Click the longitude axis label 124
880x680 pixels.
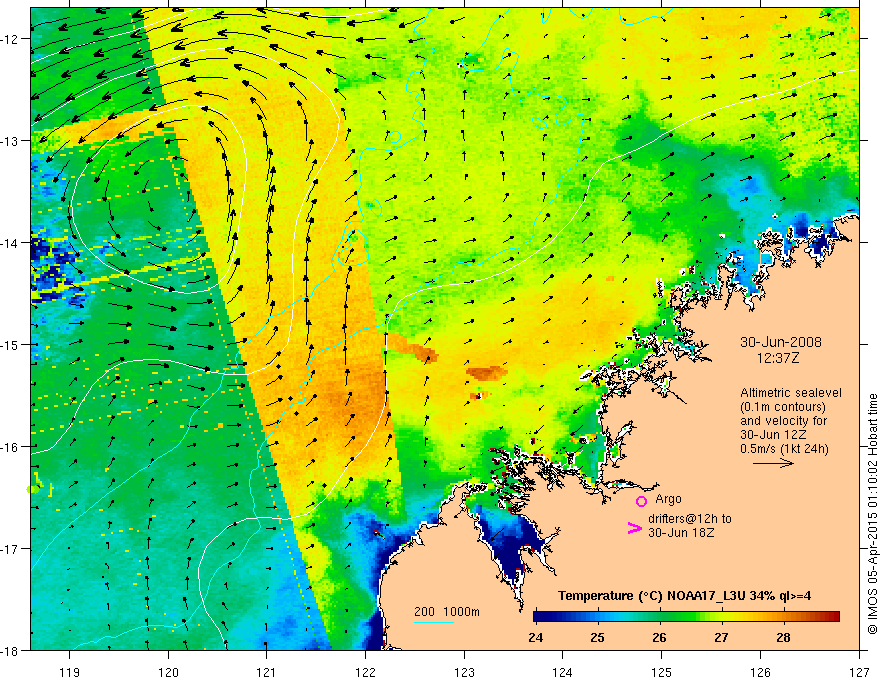[x=563, y=673]
